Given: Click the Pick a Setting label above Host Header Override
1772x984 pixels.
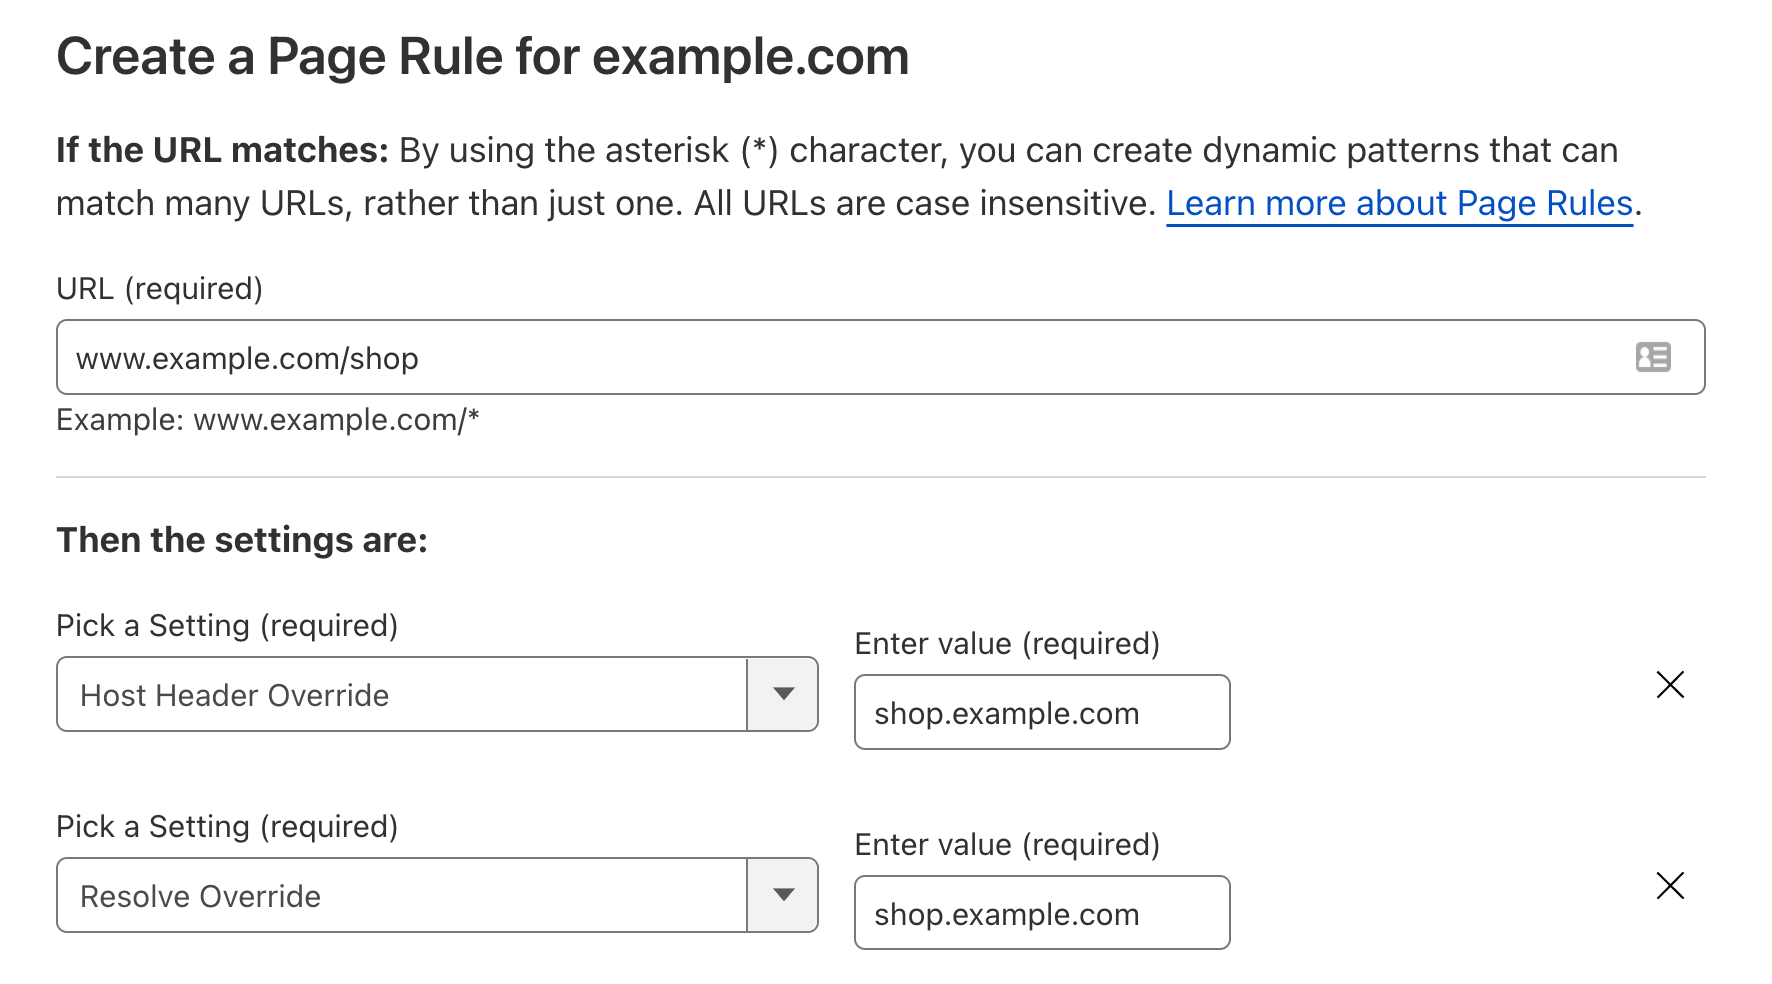Looking at the screenshot, I should pyautogui.click(x=227, y=626).
